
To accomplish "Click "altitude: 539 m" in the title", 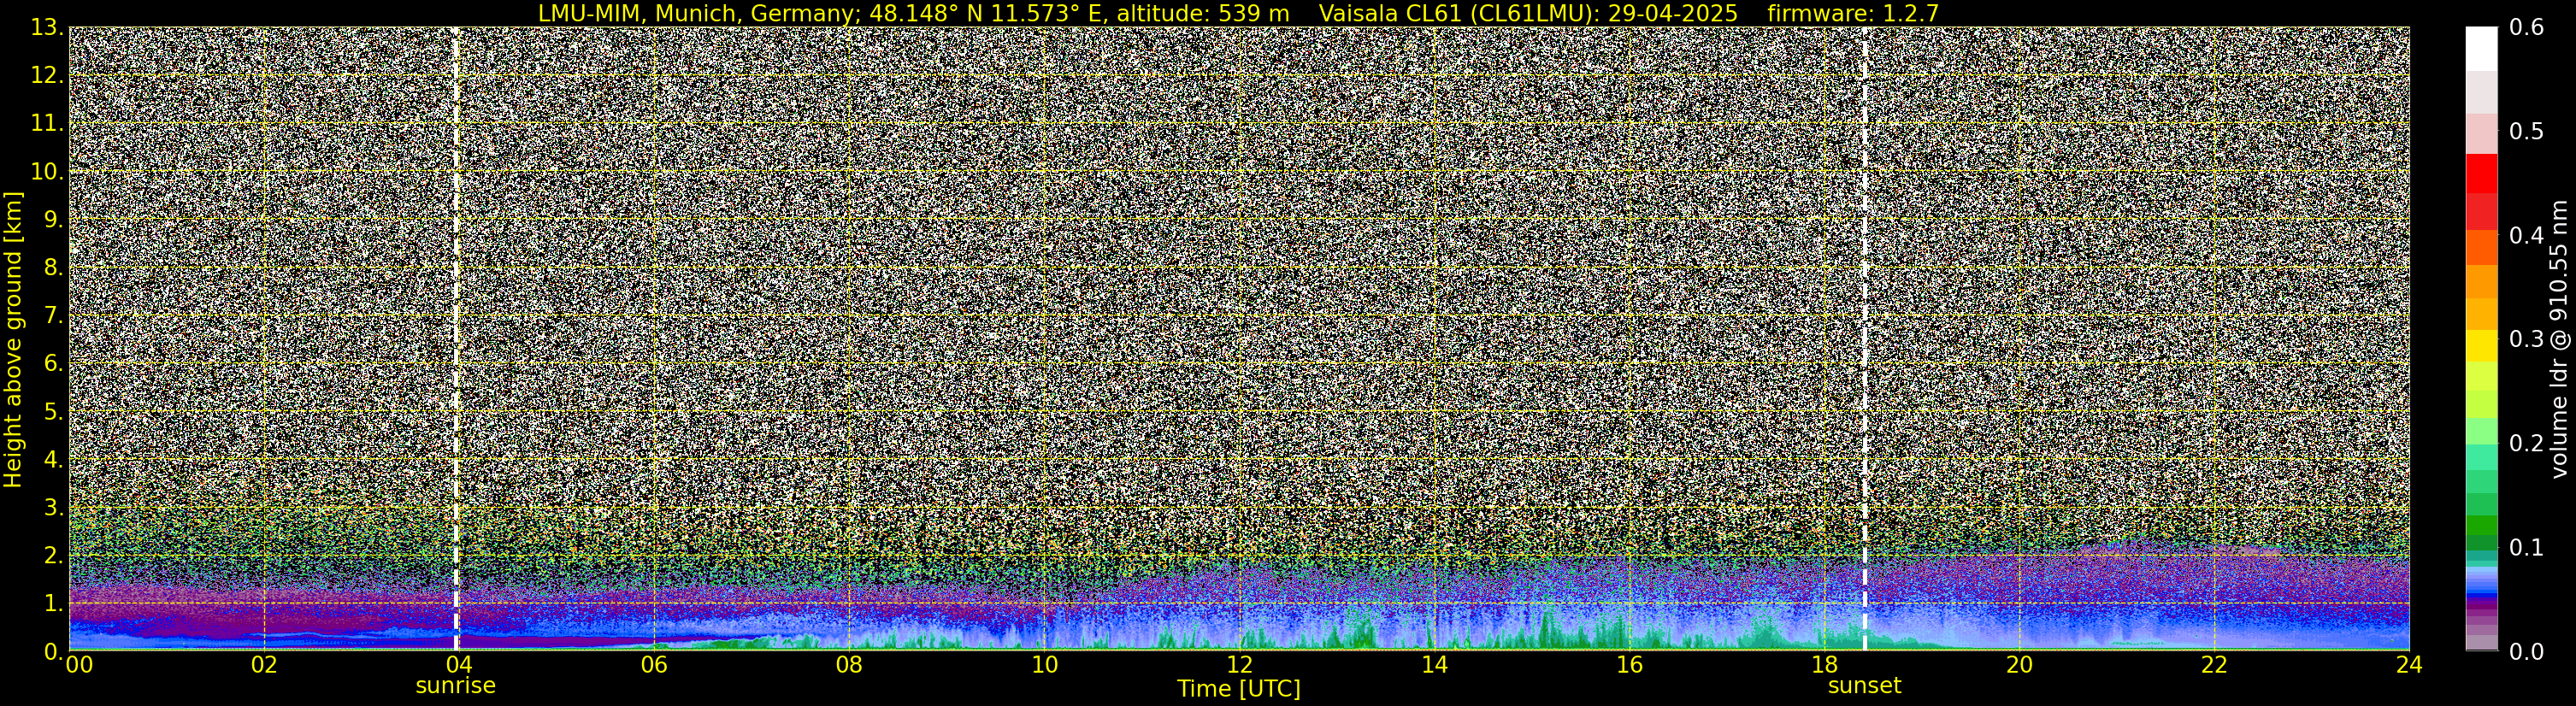I will [1203, 13].
